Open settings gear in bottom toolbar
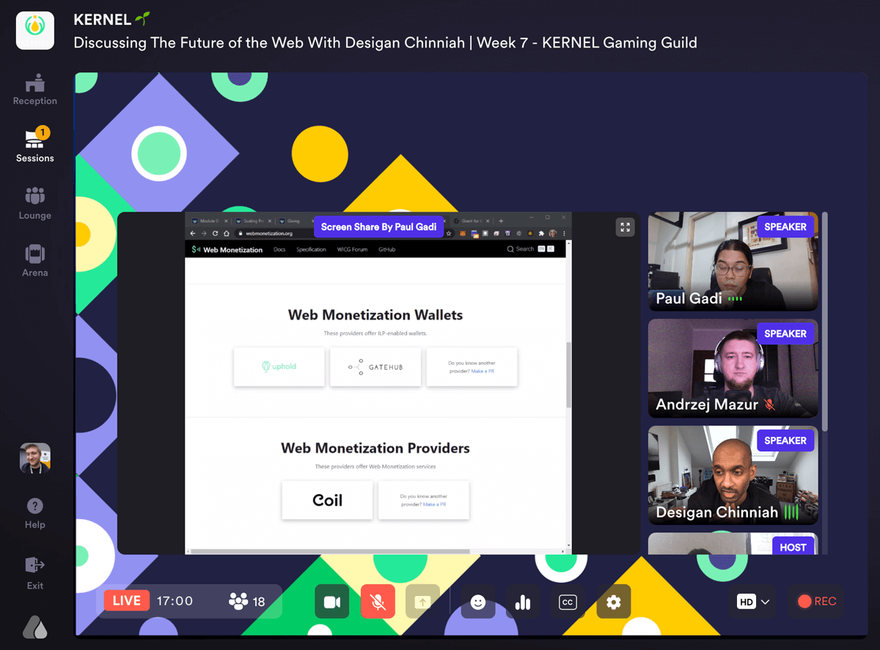The height and width of the screenshot is (650, 880). pyautogui.click(x=614, y=602)
